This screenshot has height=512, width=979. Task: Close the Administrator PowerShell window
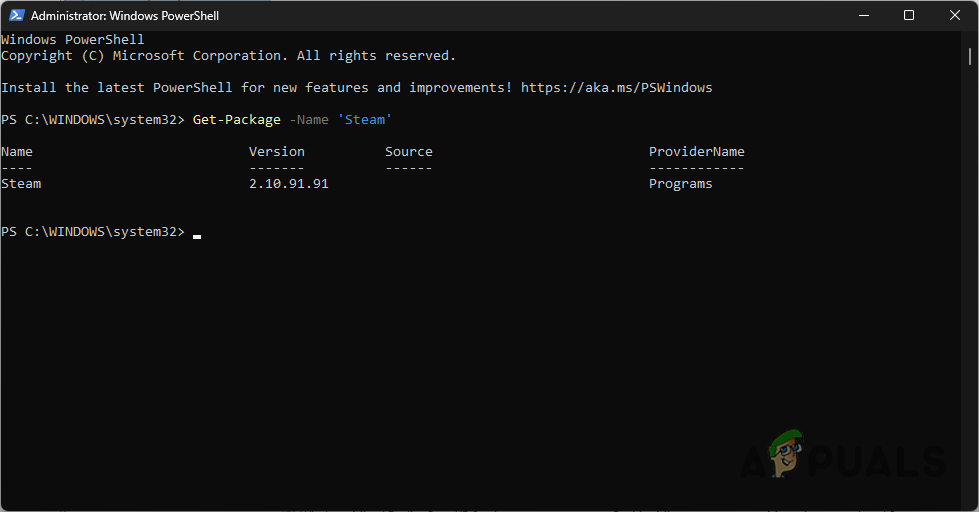[955, 15]
